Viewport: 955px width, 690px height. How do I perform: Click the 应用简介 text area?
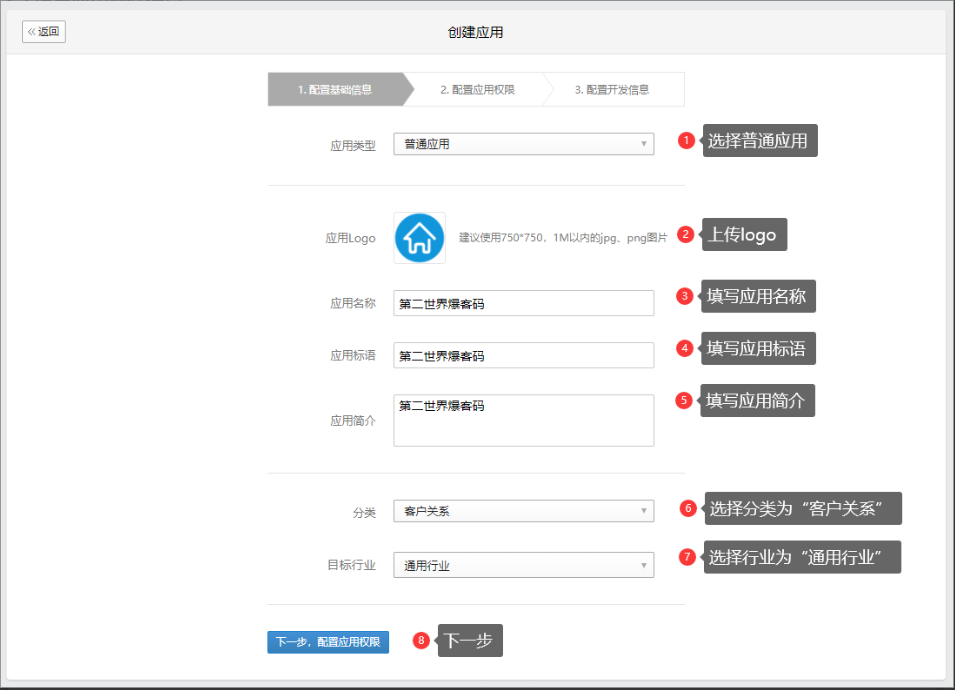pos(523,420)
